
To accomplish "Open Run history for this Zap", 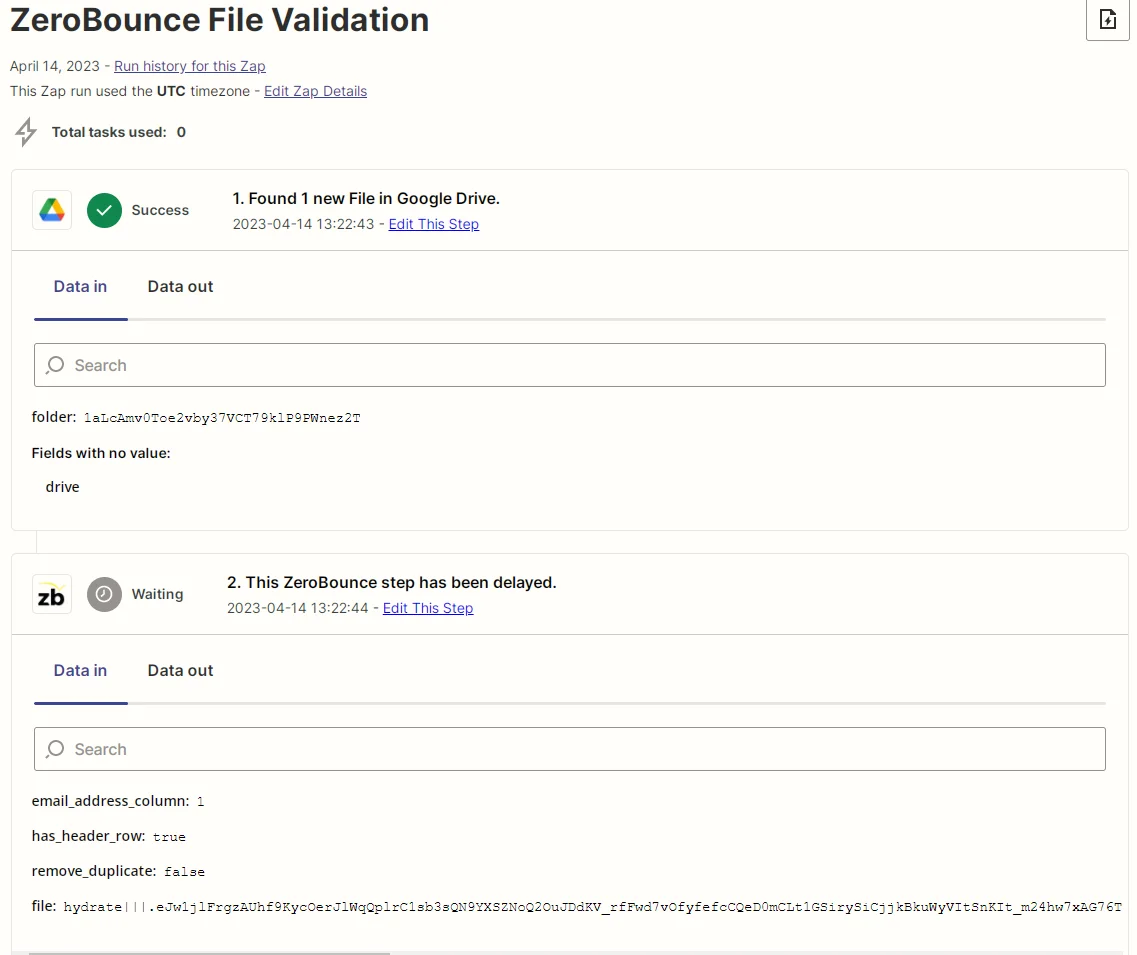I will coord(189,66).
